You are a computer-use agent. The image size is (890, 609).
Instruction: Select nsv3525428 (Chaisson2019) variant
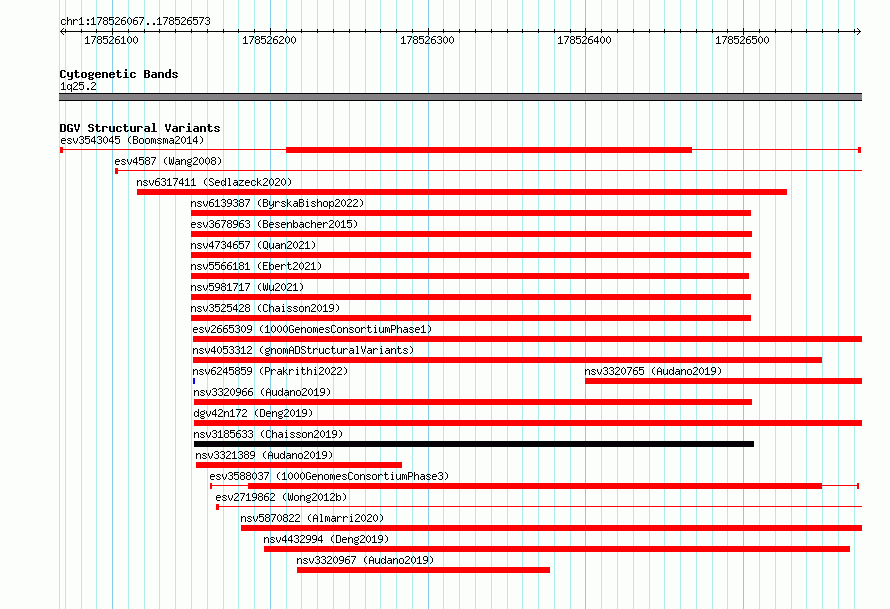pyautogui.click(x=265, y=308)
